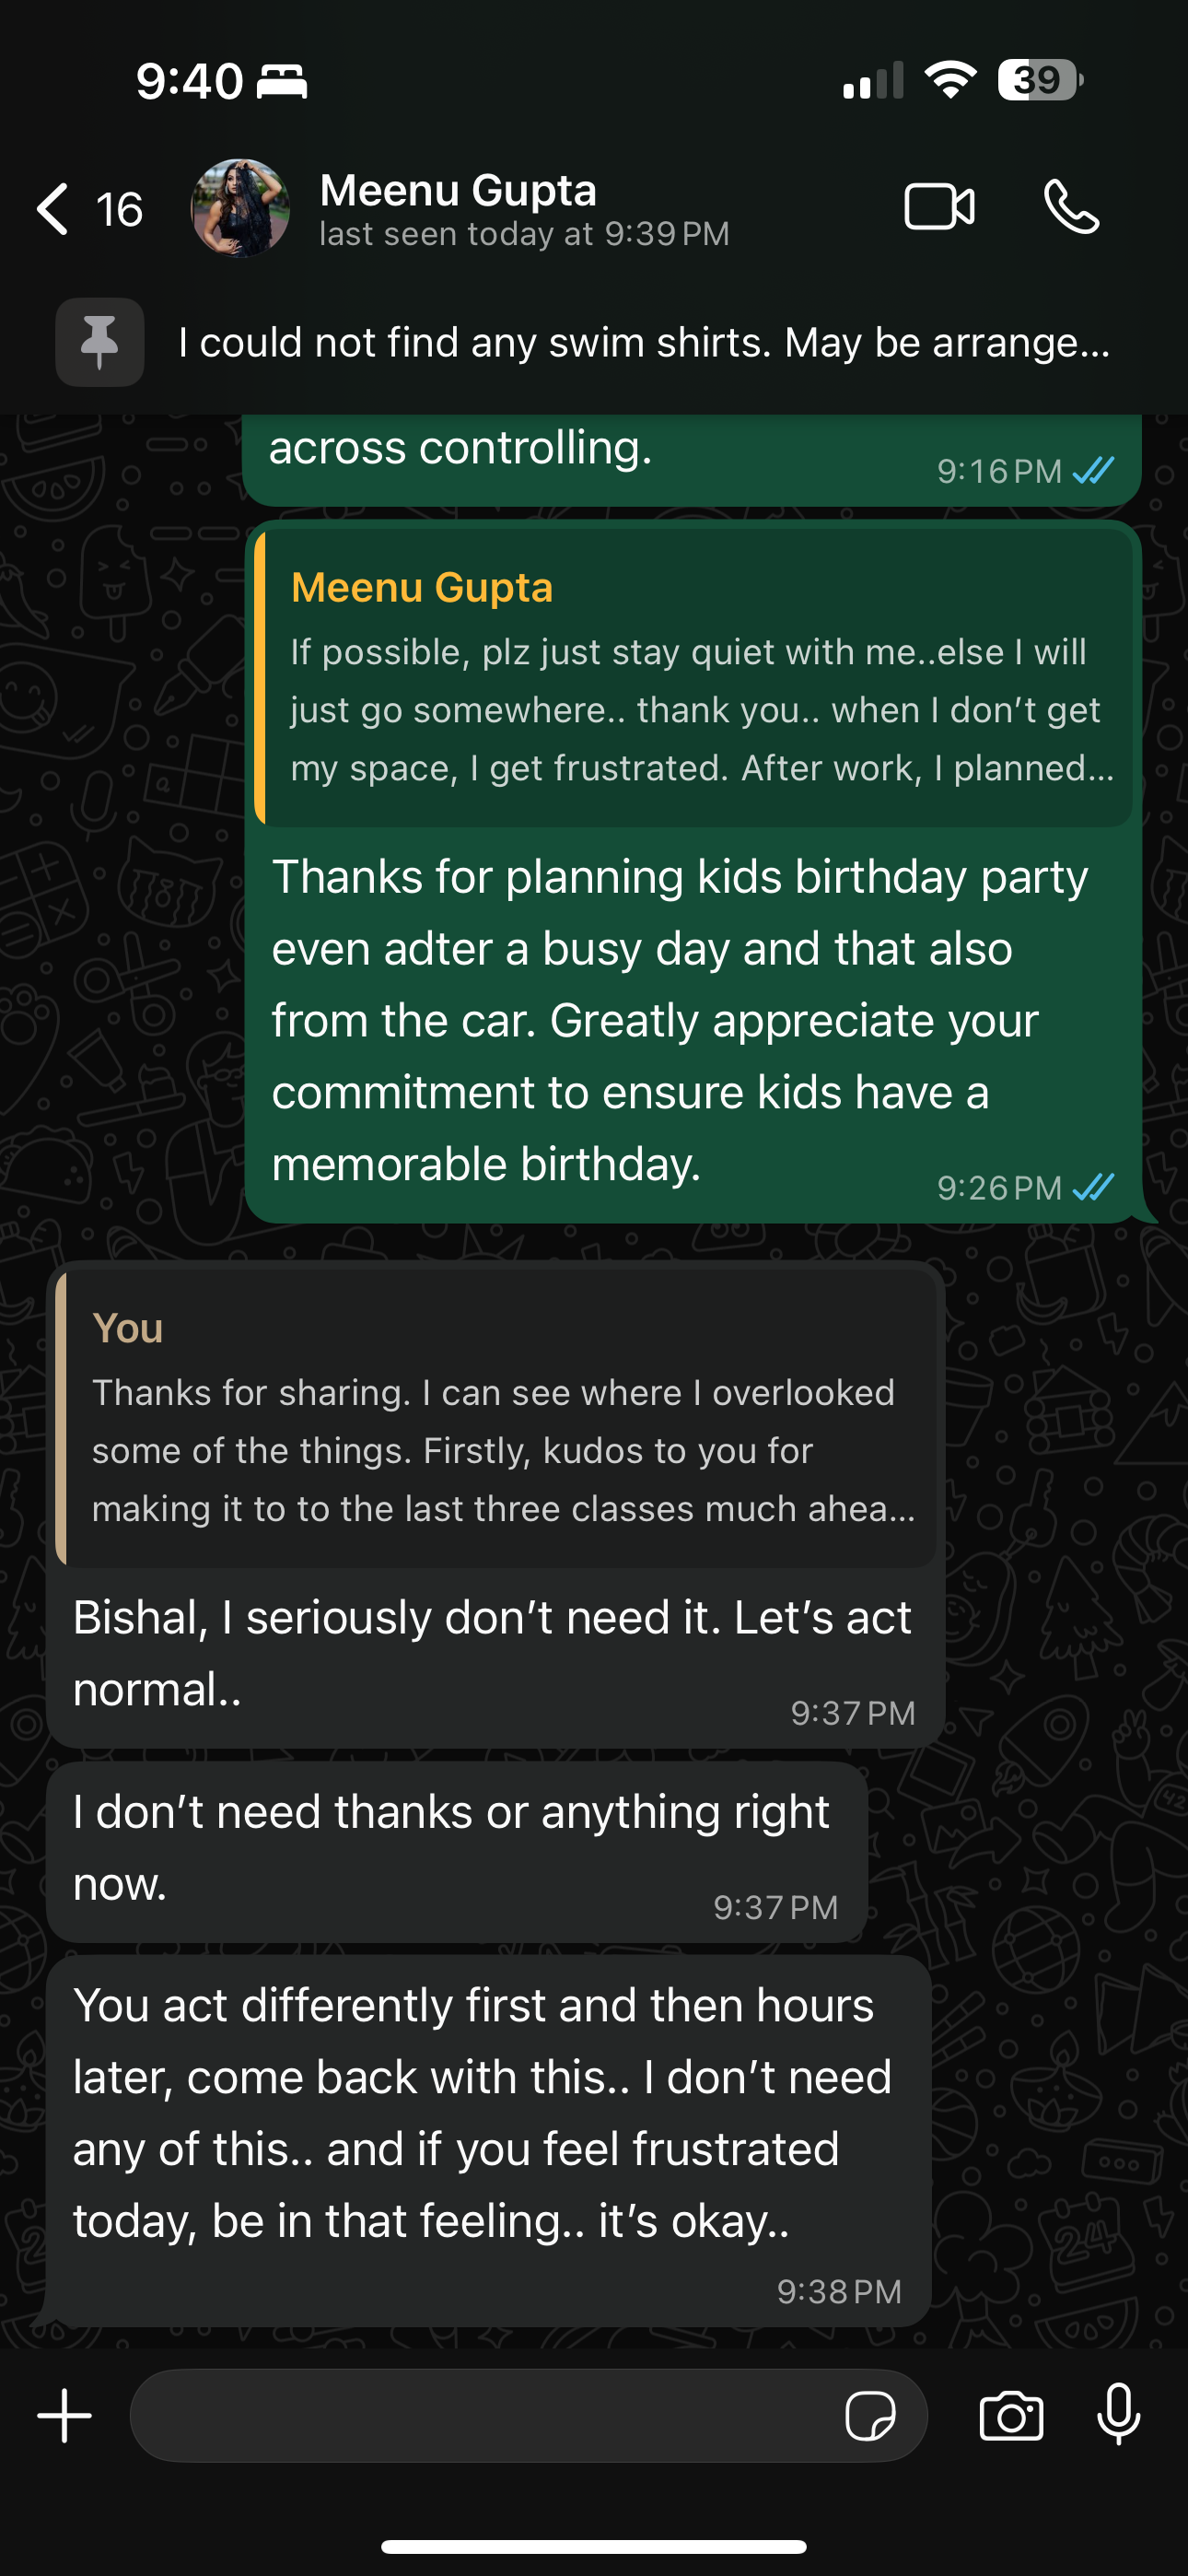
Task: Tap the back arrow to chat list
Action: (53, 209)
